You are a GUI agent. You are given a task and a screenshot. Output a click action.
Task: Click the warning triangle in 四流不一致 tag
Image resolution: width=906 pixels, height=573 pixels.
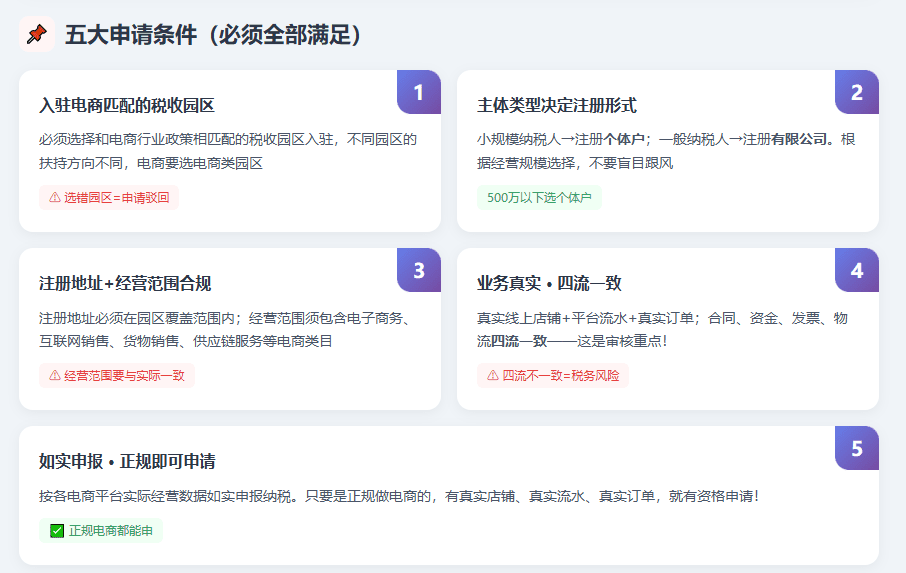point(493,375)
